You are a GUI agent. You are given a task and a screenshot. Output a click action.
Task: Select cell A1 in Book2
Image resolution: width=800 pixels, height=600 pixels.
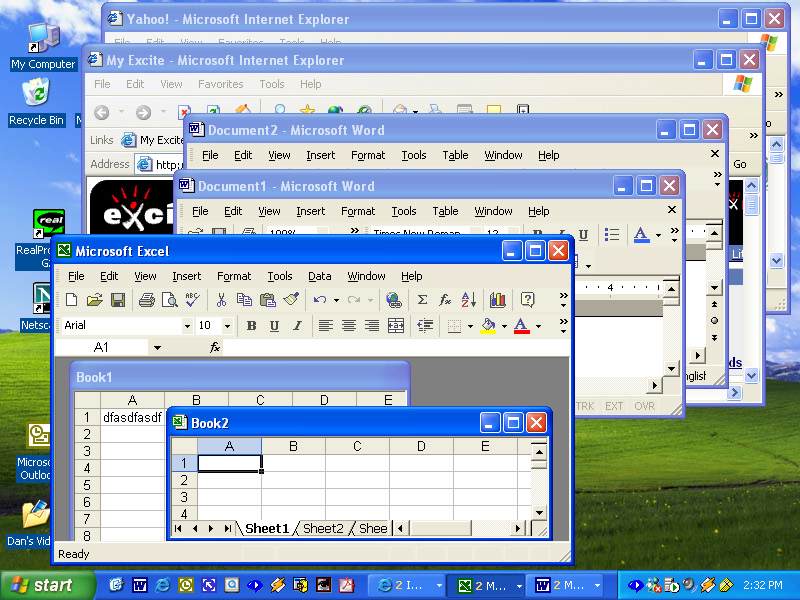click(230, 463)
